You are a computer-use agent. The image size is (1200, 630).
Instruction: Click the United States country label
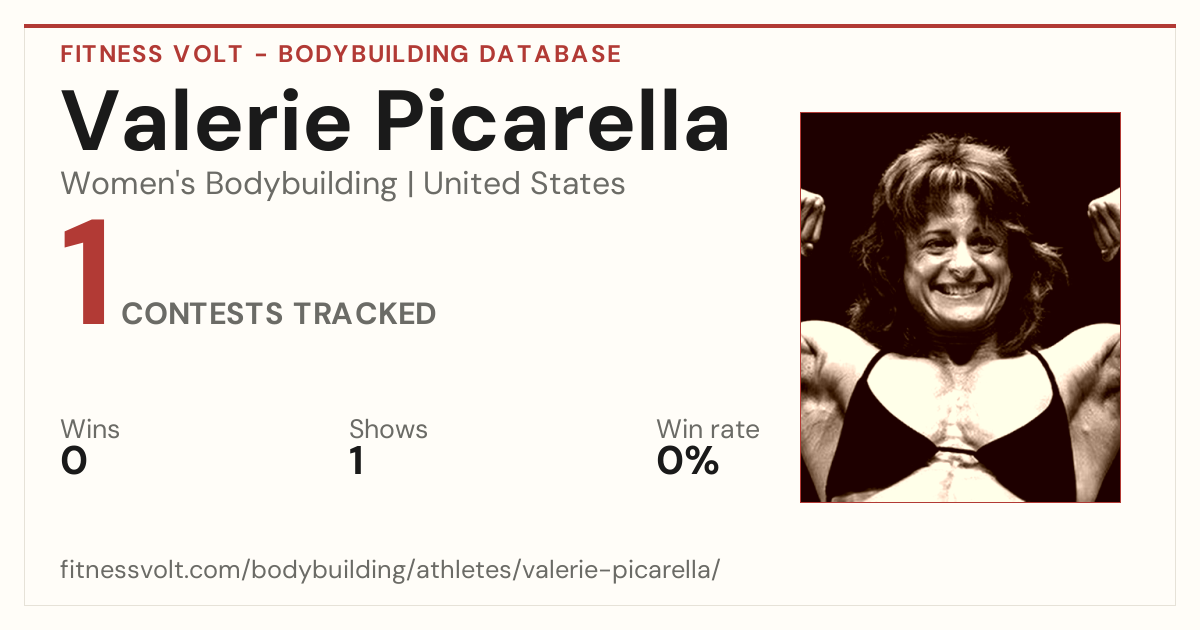click(x=524, y=184)
